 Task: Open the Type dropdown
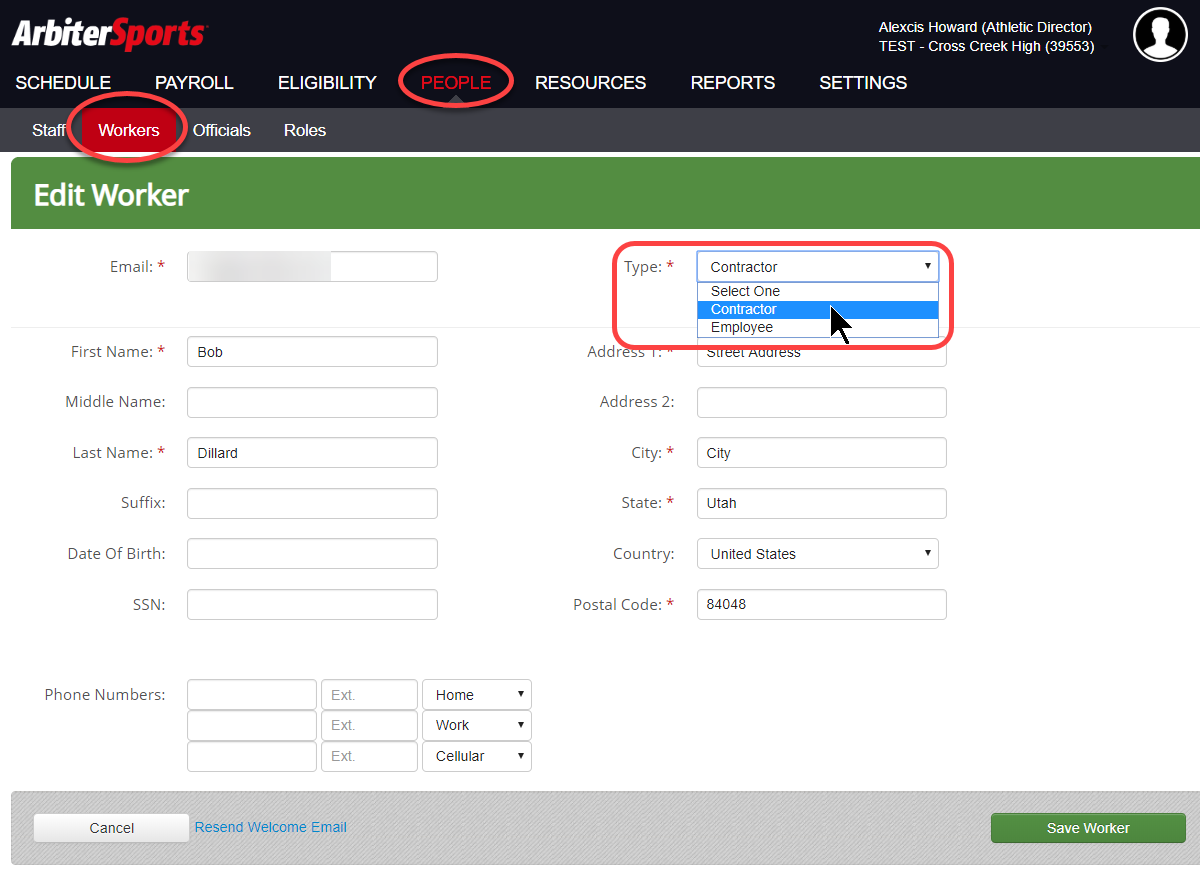(817, 266)
